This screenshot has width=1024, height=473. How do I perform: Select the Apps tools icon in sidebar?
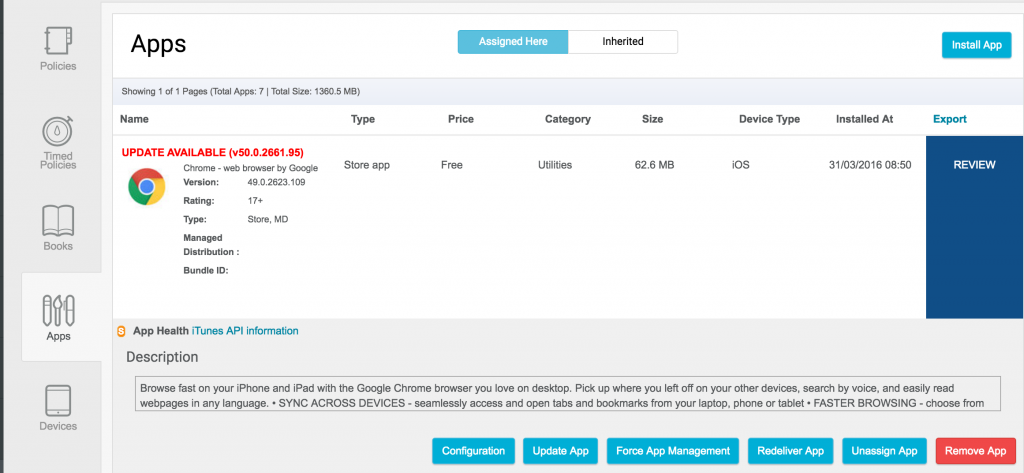click(58, 310)
